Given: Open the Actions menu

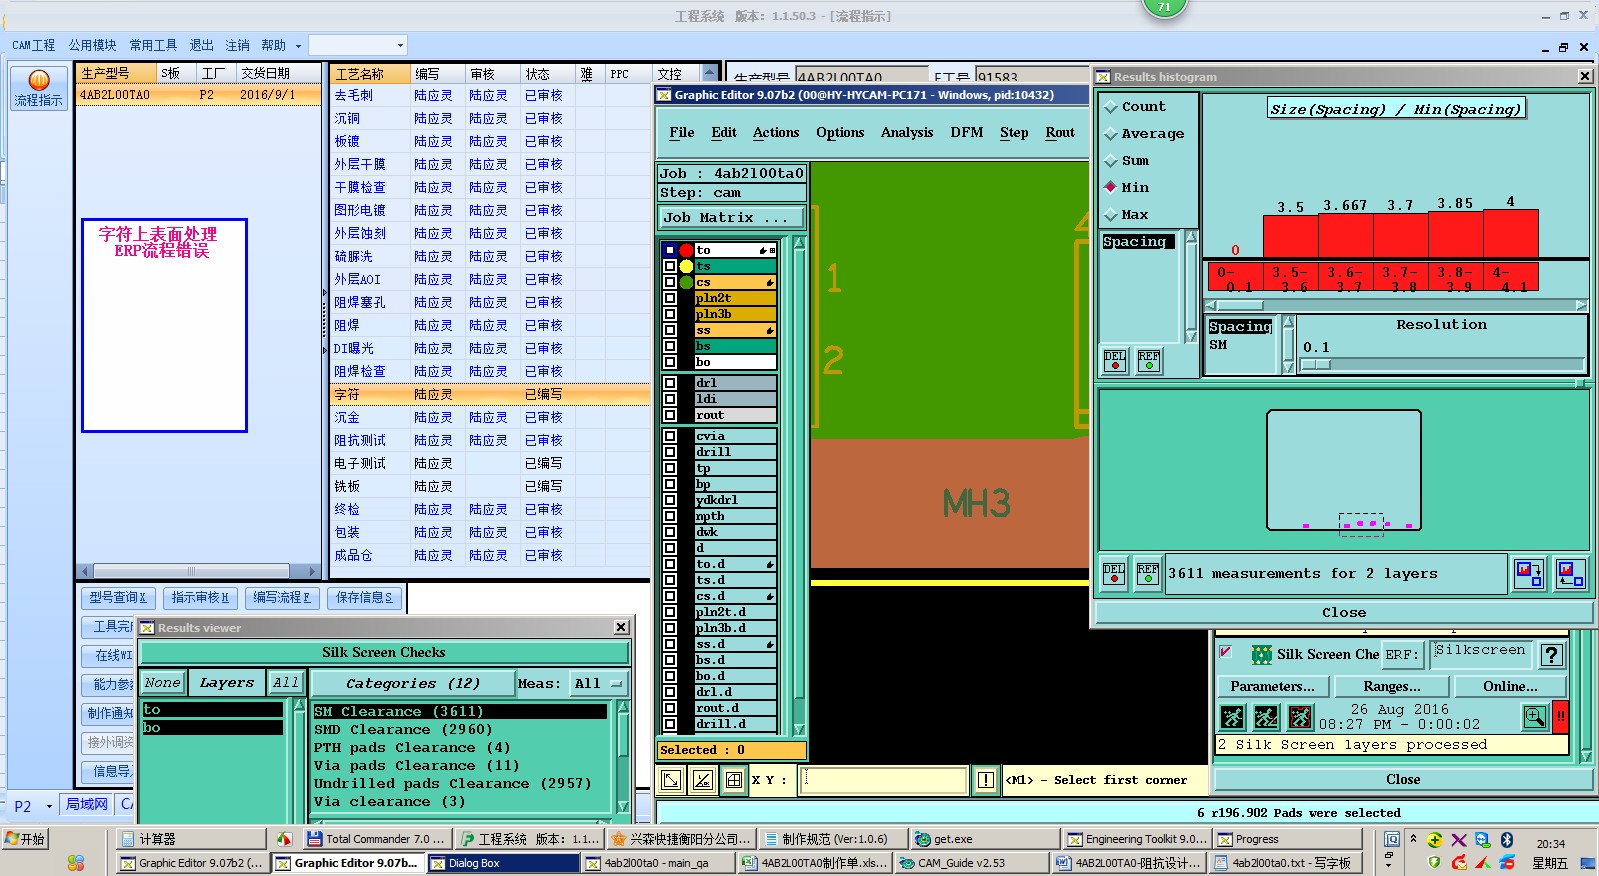Looking at the screenshot, I should 776,132.
